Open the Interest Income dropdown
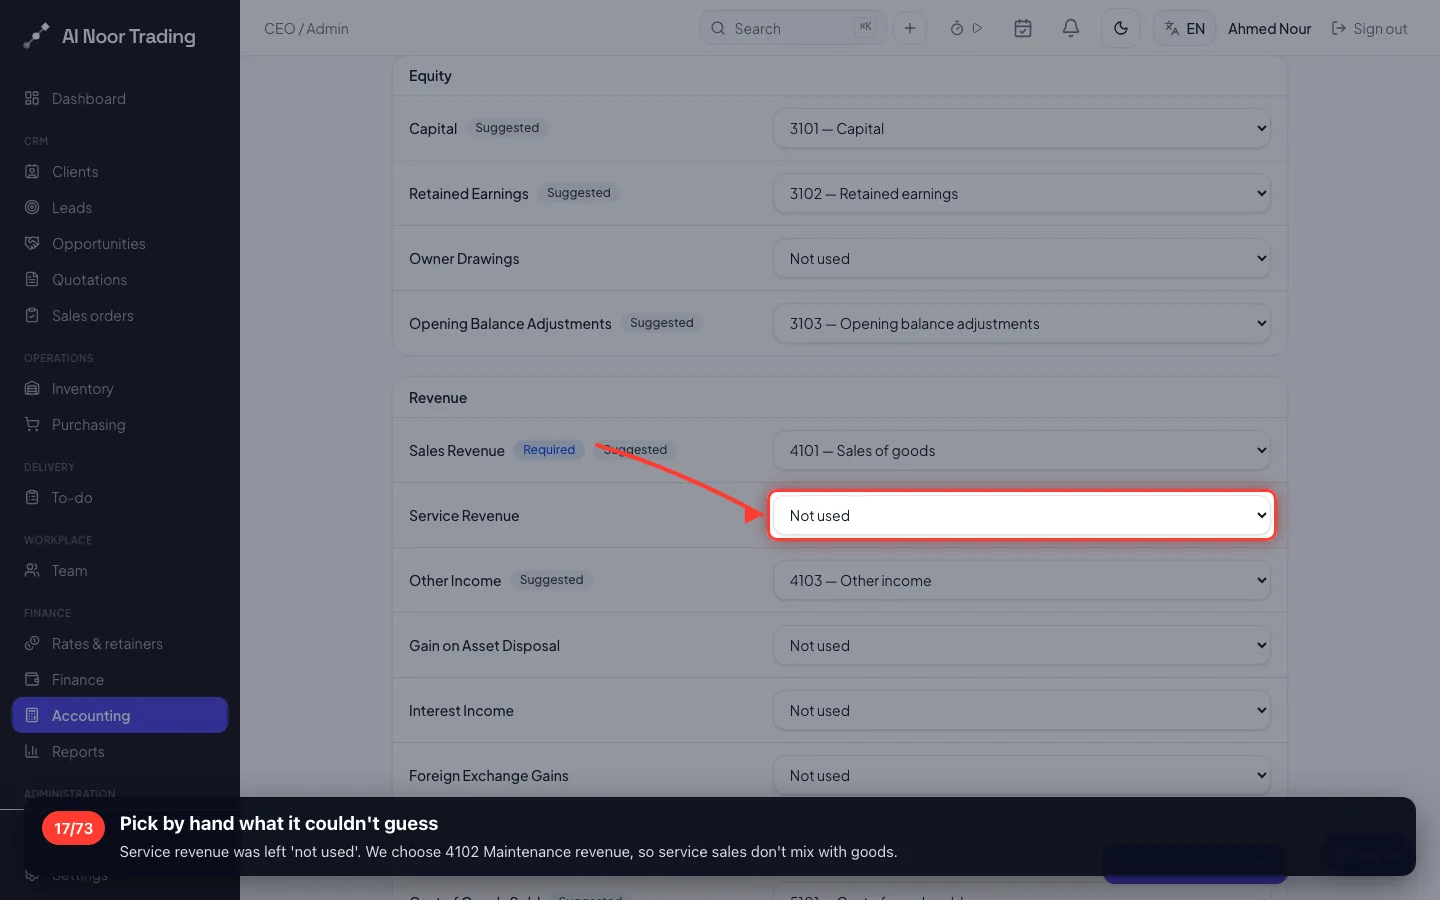Viewport: 1440px width, 900px height. coord(1022,710)
